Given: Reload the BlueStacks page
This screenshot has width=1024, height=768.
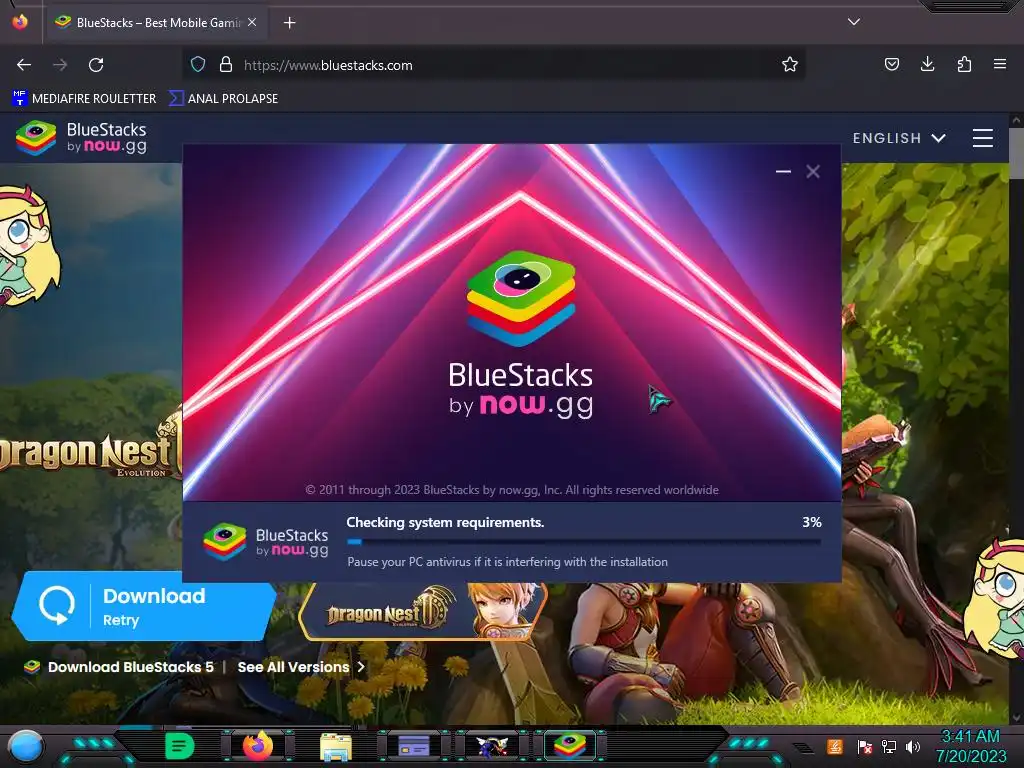Looking at the screenshot, I should pos(96,65).
